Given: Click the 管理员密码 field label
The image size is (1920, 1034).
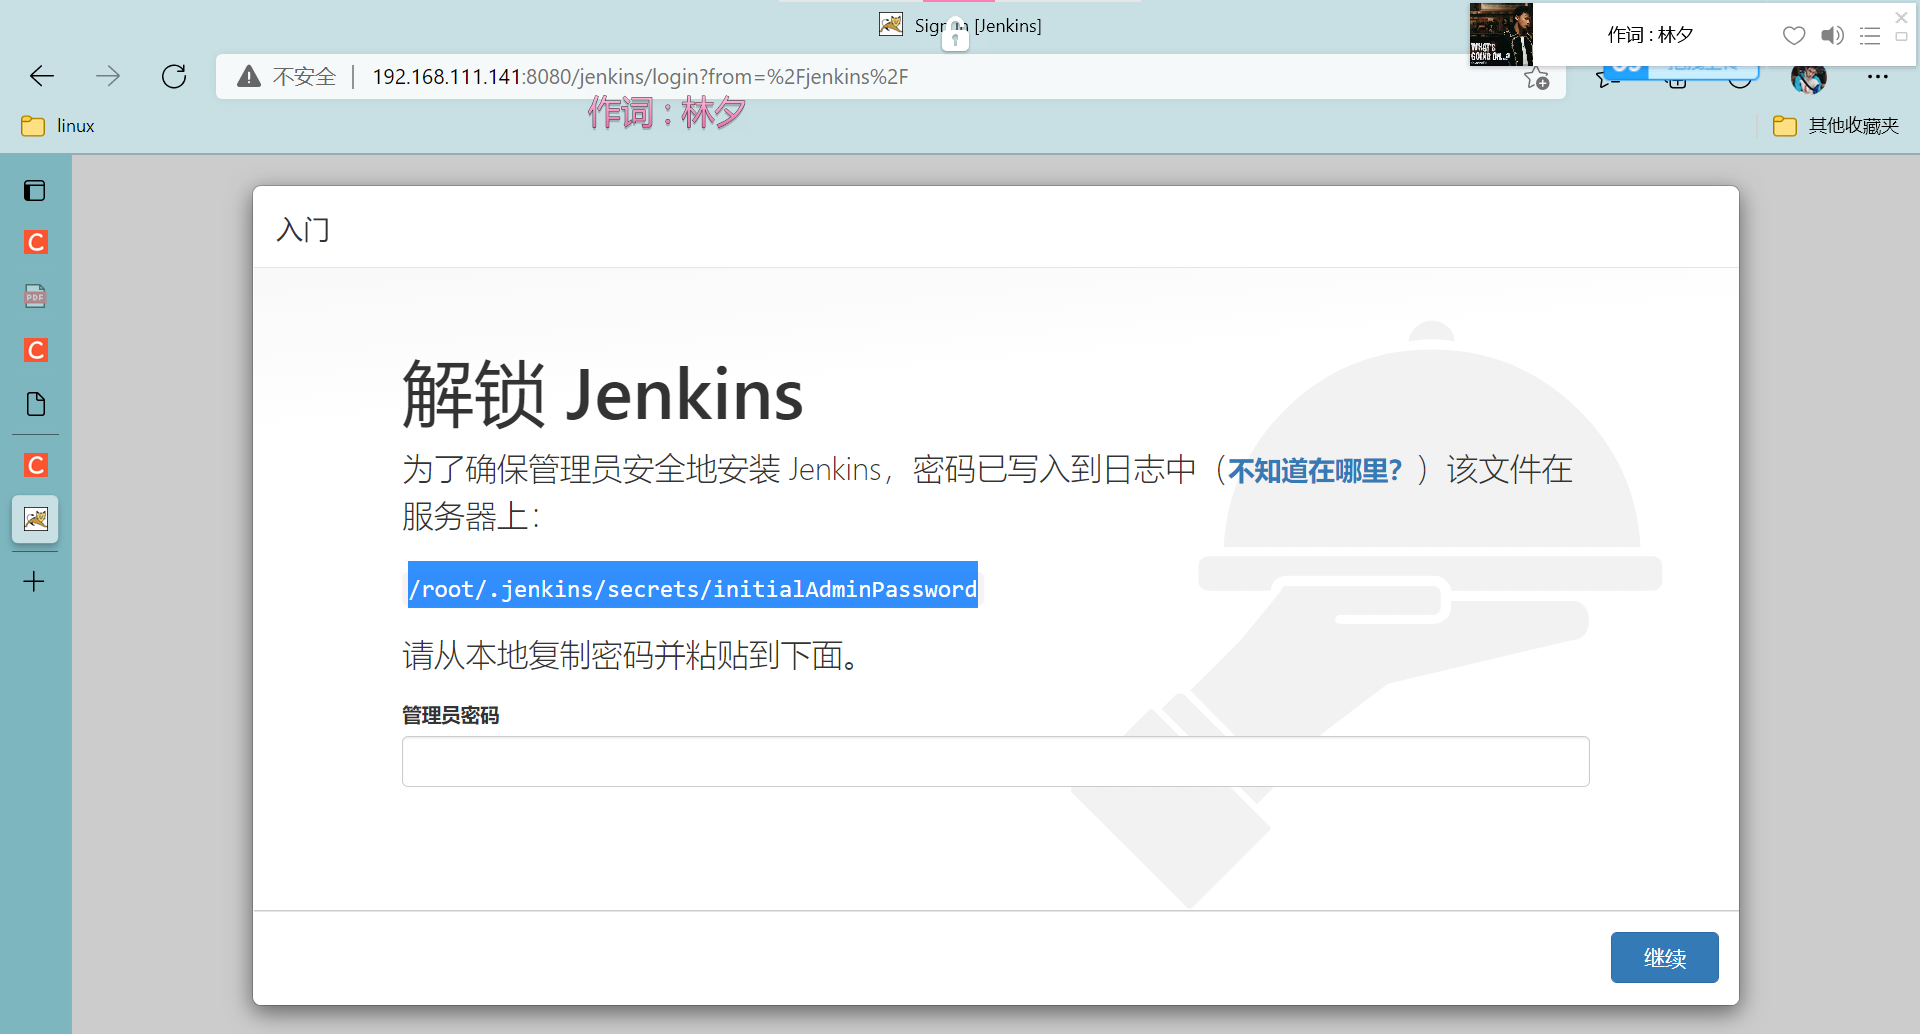Looking at the screenshot, I should (450, 715).
